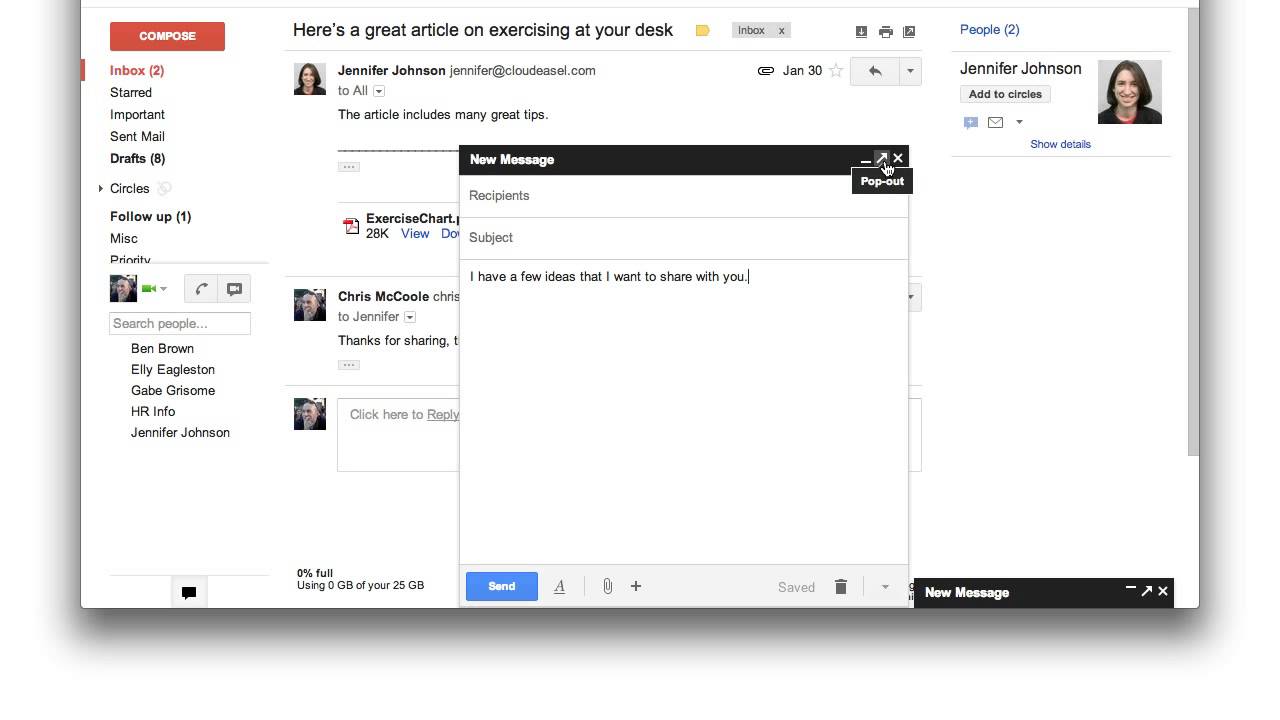This screenshot has height=720, width=1280.
Task: Open formatting options in compose toolbar
Action: tap(559, 587)
